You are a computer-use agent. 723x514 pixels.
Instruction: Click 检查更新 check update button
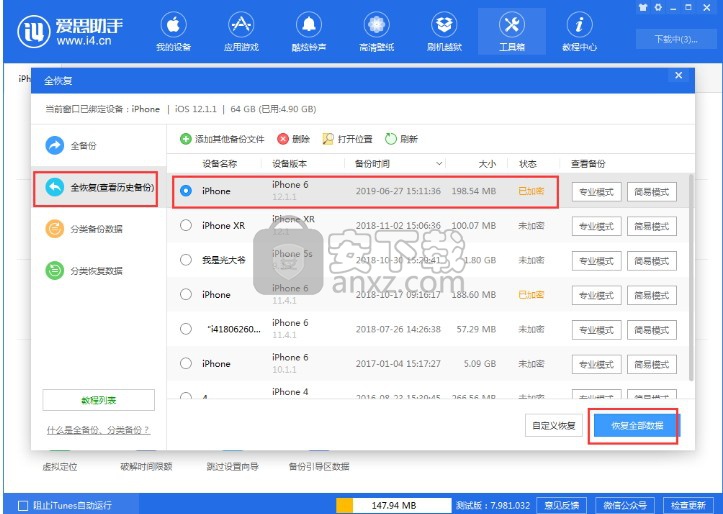click(x=688, y=505)
